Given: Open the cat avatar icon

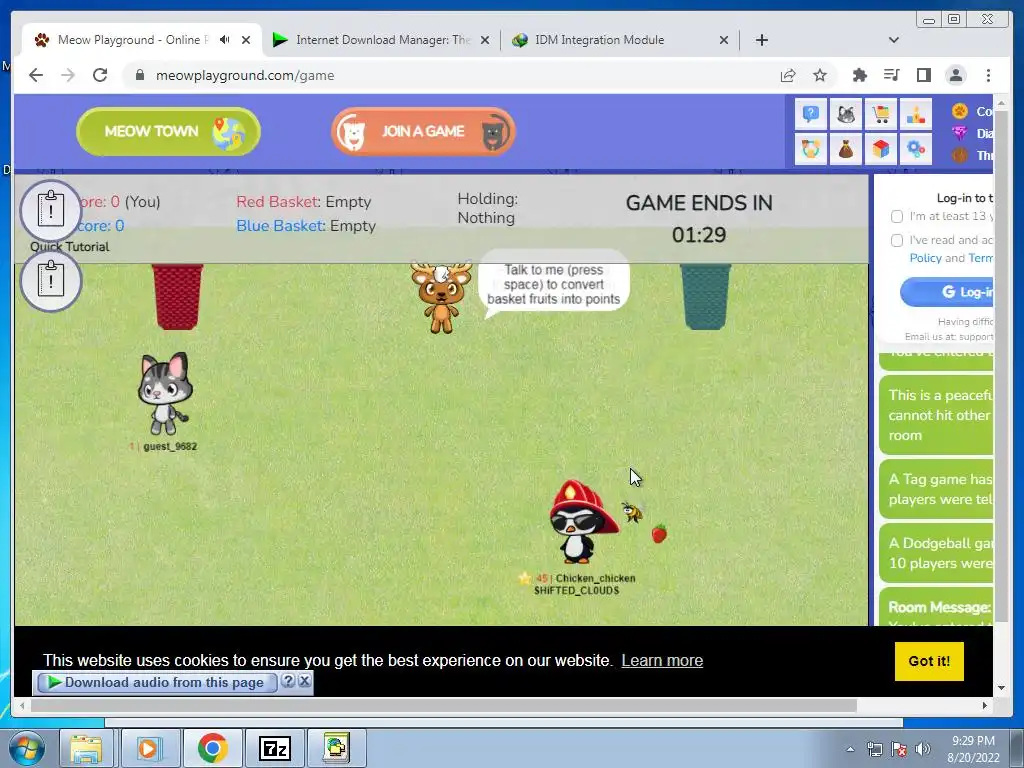Looking at the screenshot, I should [x=846, y=115].
